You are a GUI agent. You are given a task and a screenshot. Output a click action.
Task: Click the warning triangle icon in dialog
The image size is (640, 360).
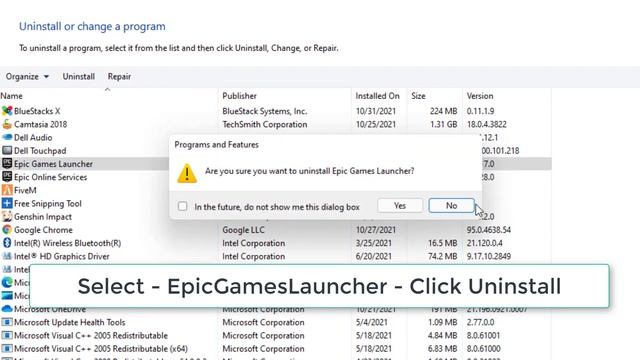click(x=187, y=173)
